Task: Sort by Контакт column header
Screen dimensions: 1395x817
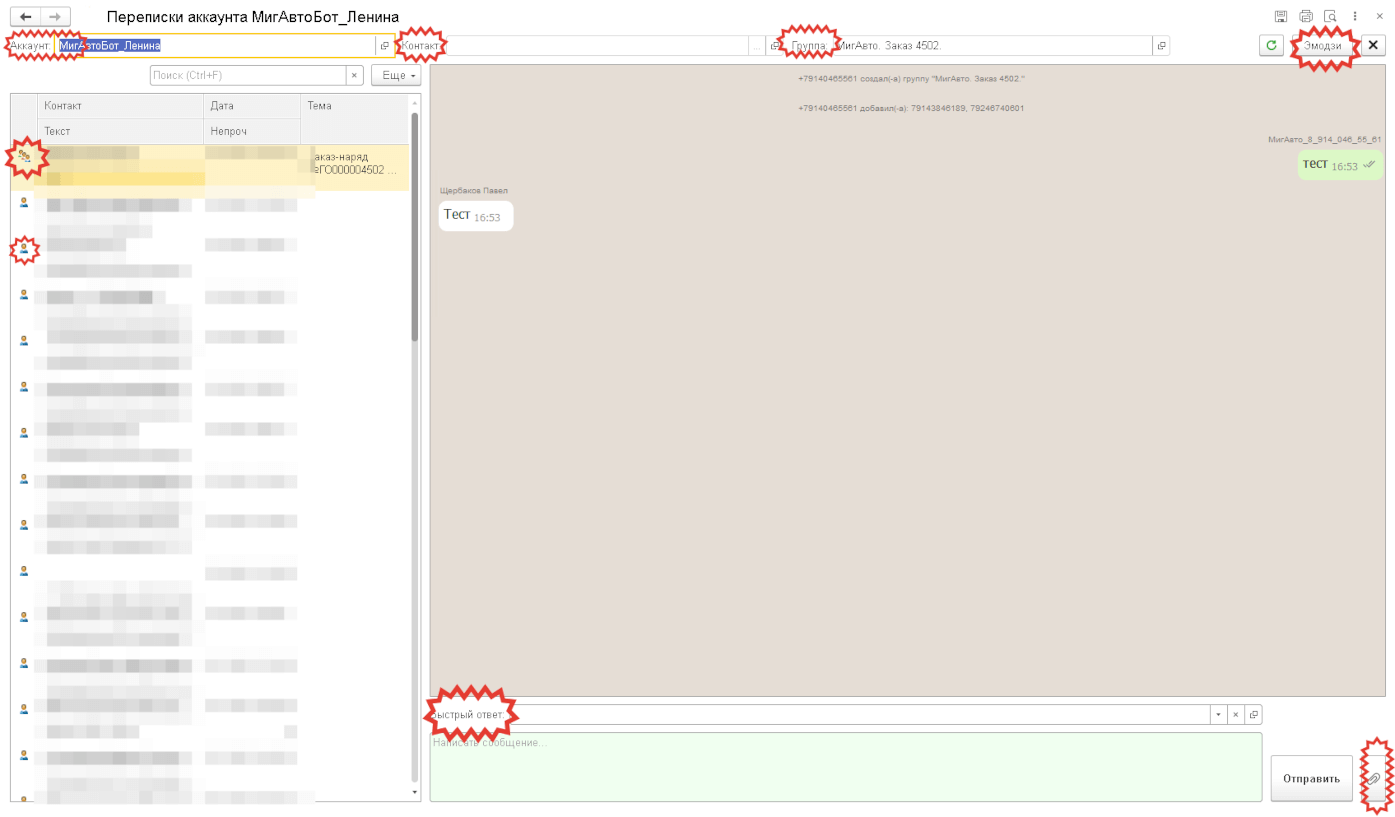Action: tap(120, 106)
